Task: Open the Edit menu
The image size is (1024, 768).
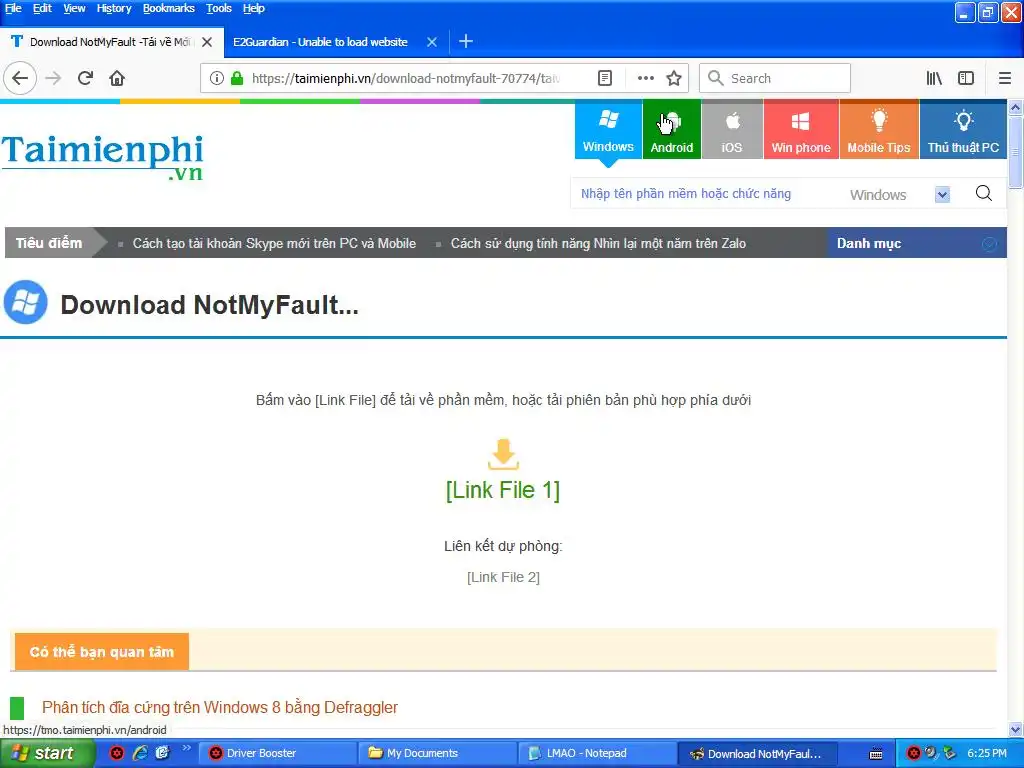Action: [42, 8]
